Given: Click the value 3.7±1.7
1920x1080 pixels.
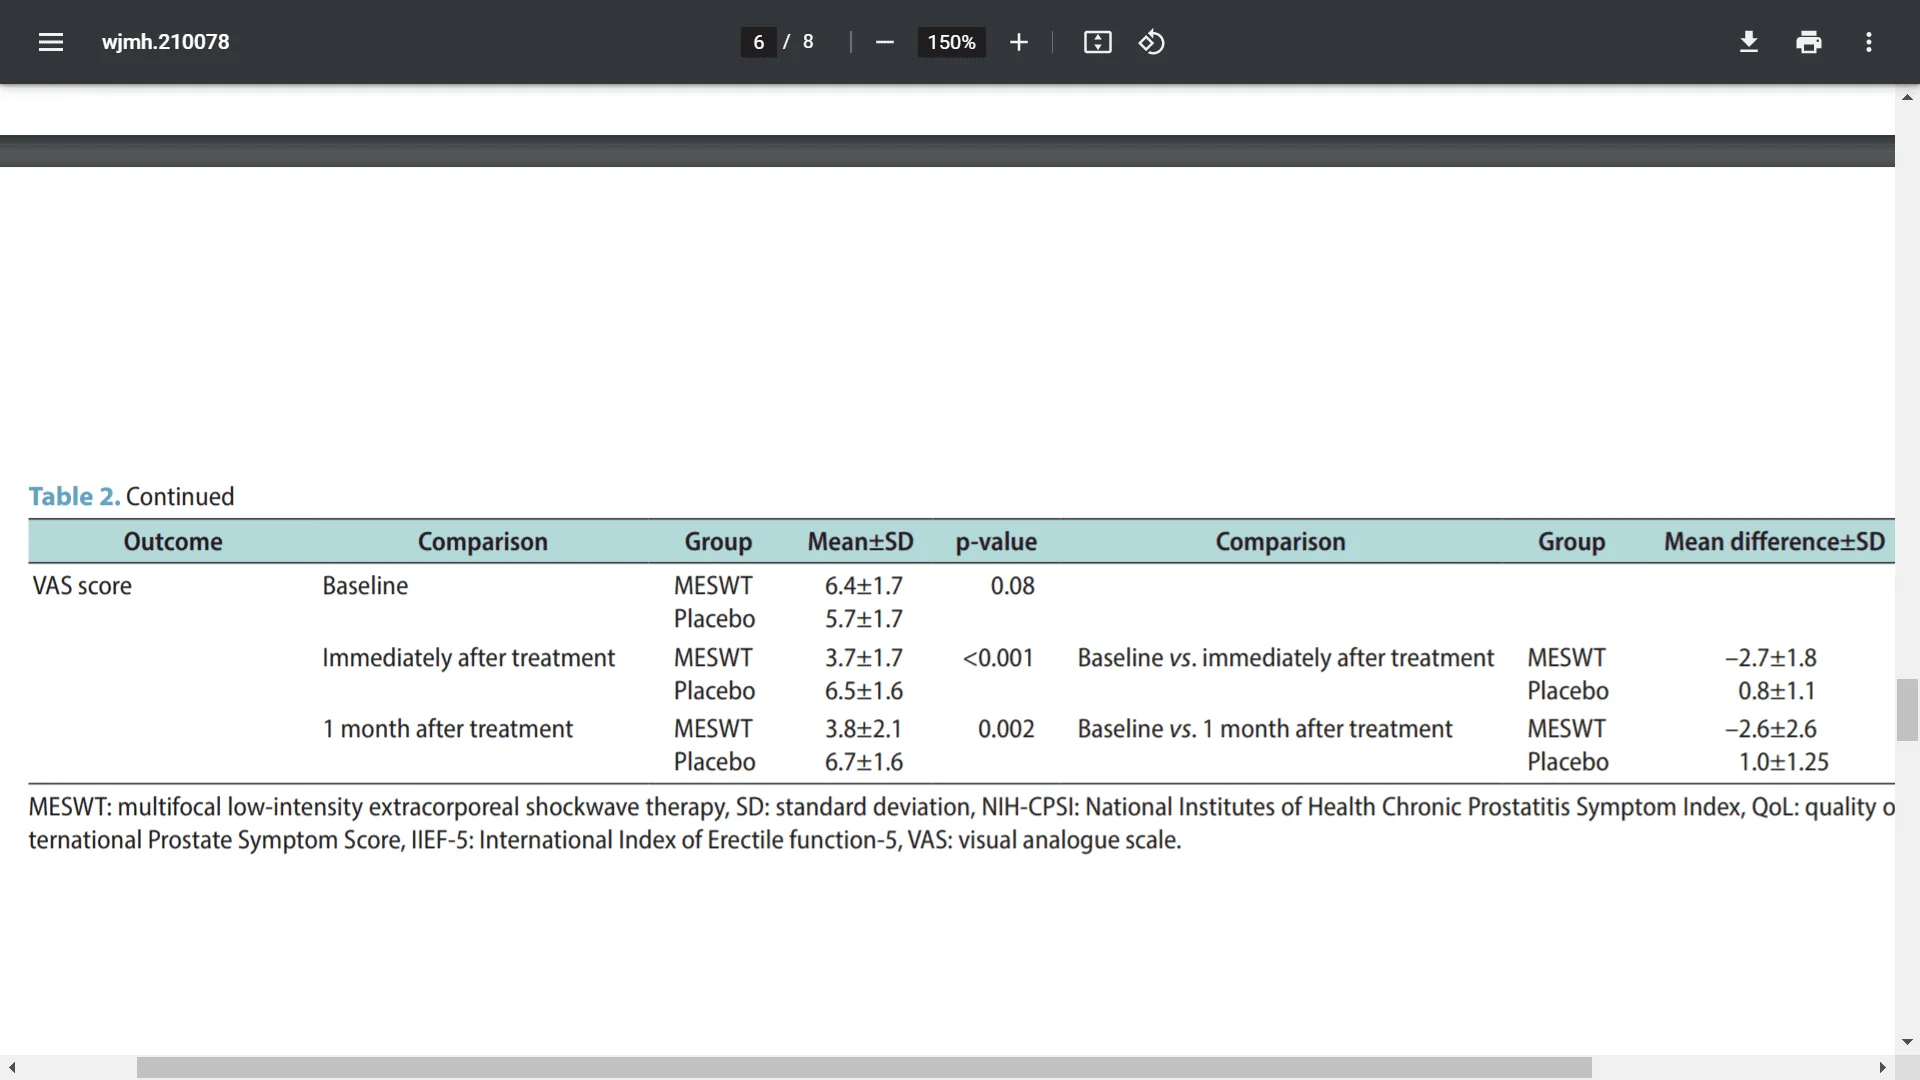Looking at the screenshot, I should click(864, 657).
